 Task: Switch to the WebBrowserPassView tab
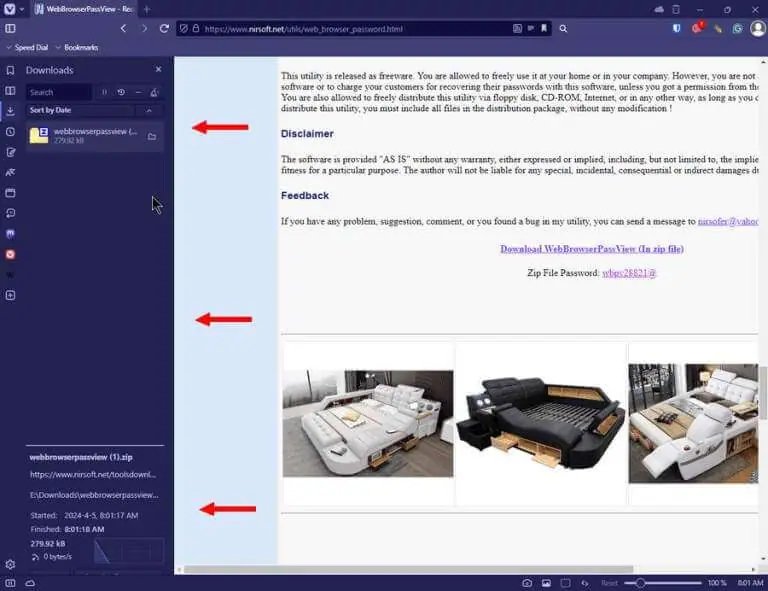pyautogui.click(x=85, y=9)
